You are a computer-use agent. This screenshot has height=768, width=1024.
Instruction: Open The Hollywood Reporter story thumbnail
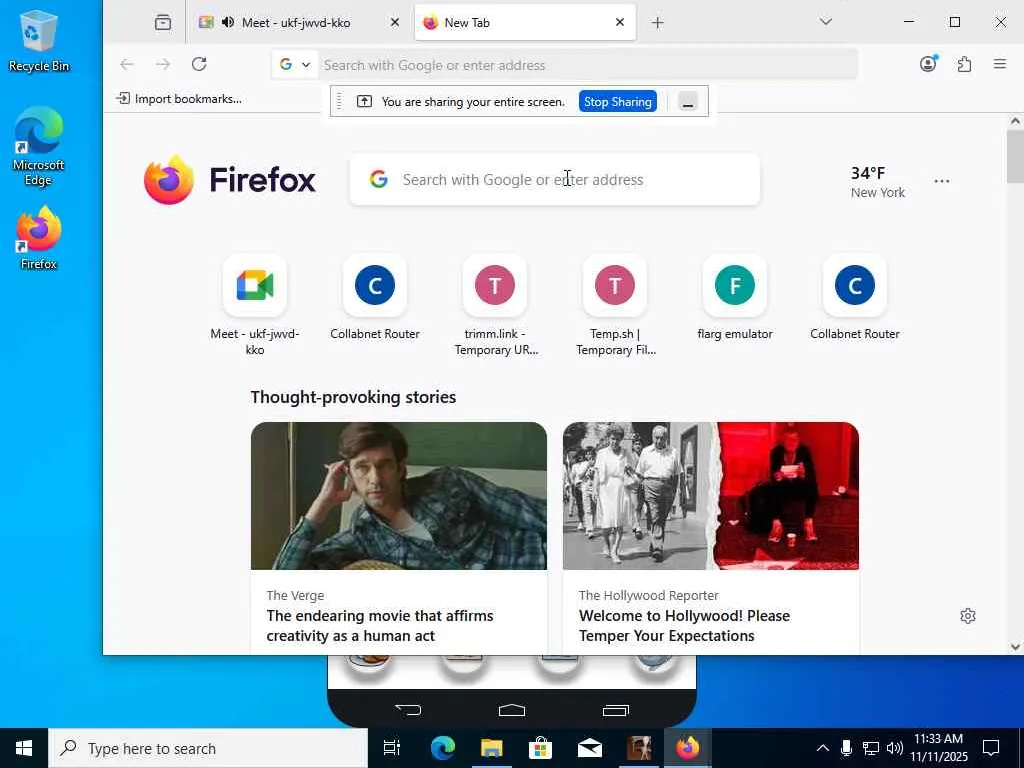point(711,496)
